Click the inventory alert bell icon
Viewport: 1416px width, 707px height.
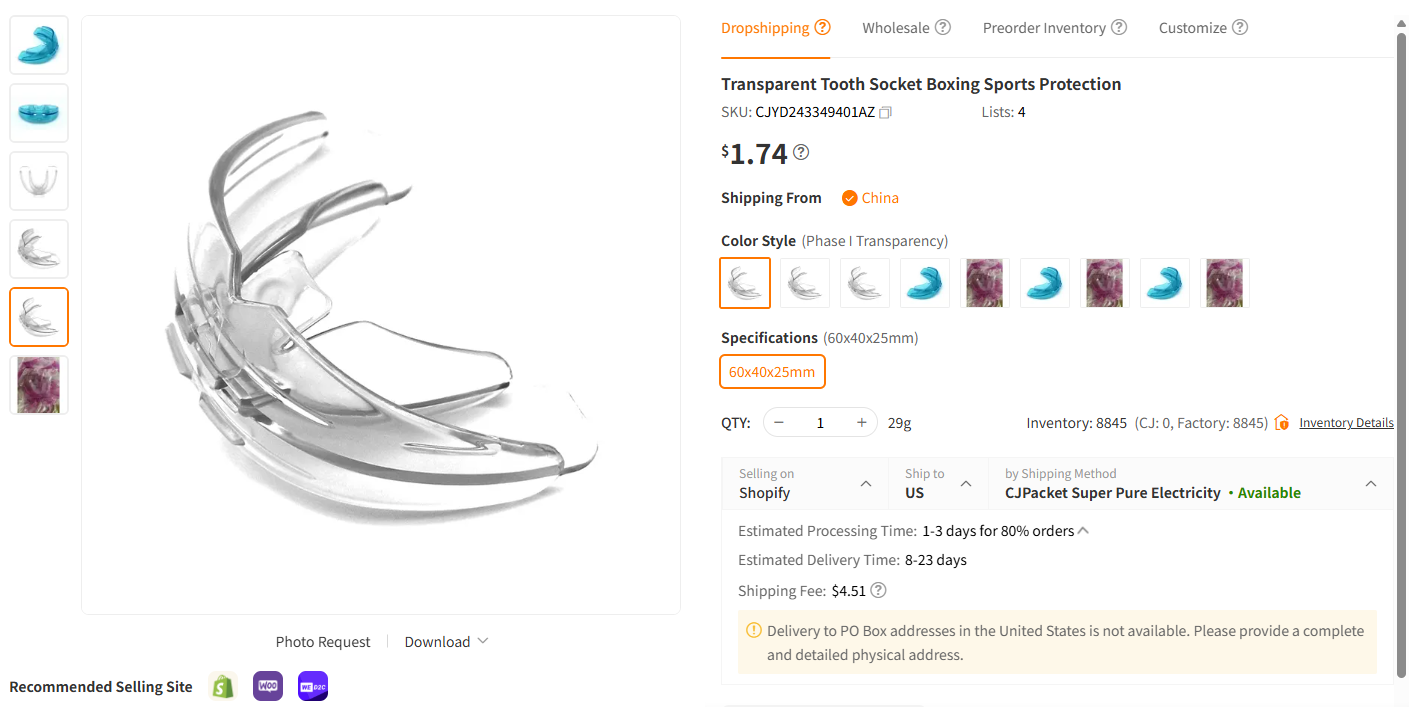tap(1281, 422)
